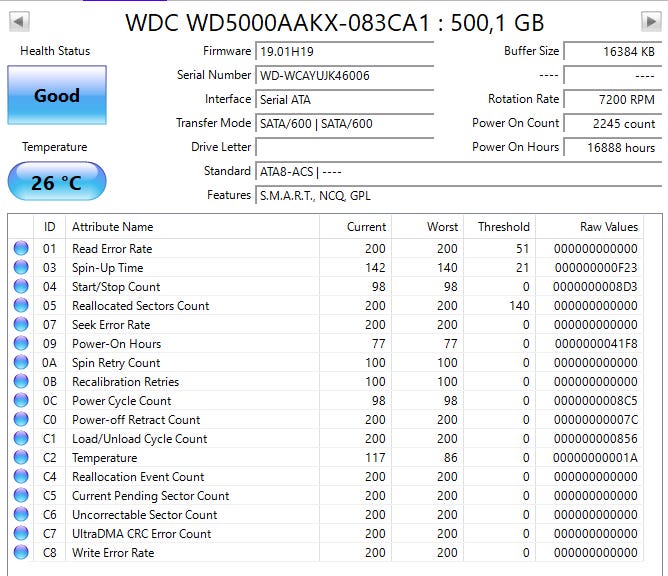This screenshot has width=668, height=576.
Task: Click the 26 °C temperature indicator
Action: click(57, 181)
